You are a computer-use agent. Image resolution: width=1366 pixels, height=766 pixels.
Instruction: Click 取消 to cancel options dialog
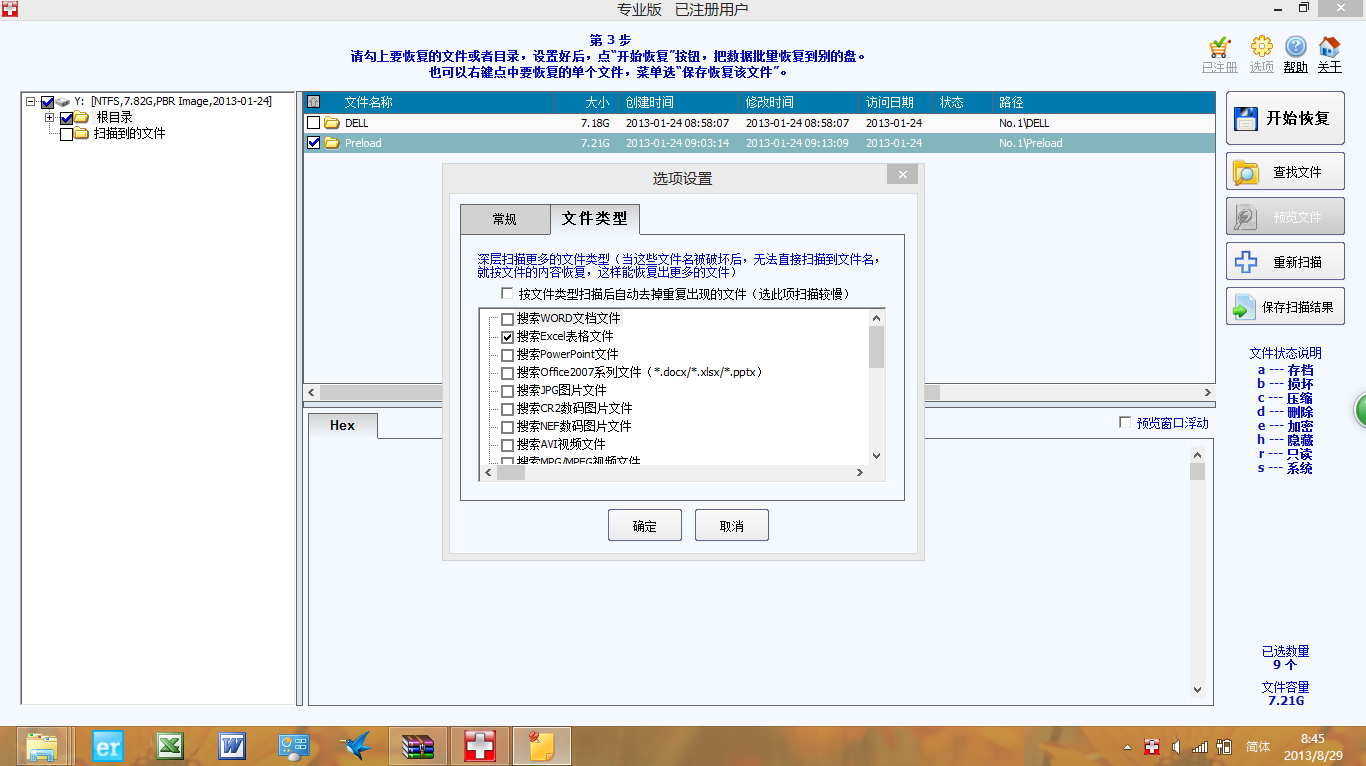coord(731,526)
